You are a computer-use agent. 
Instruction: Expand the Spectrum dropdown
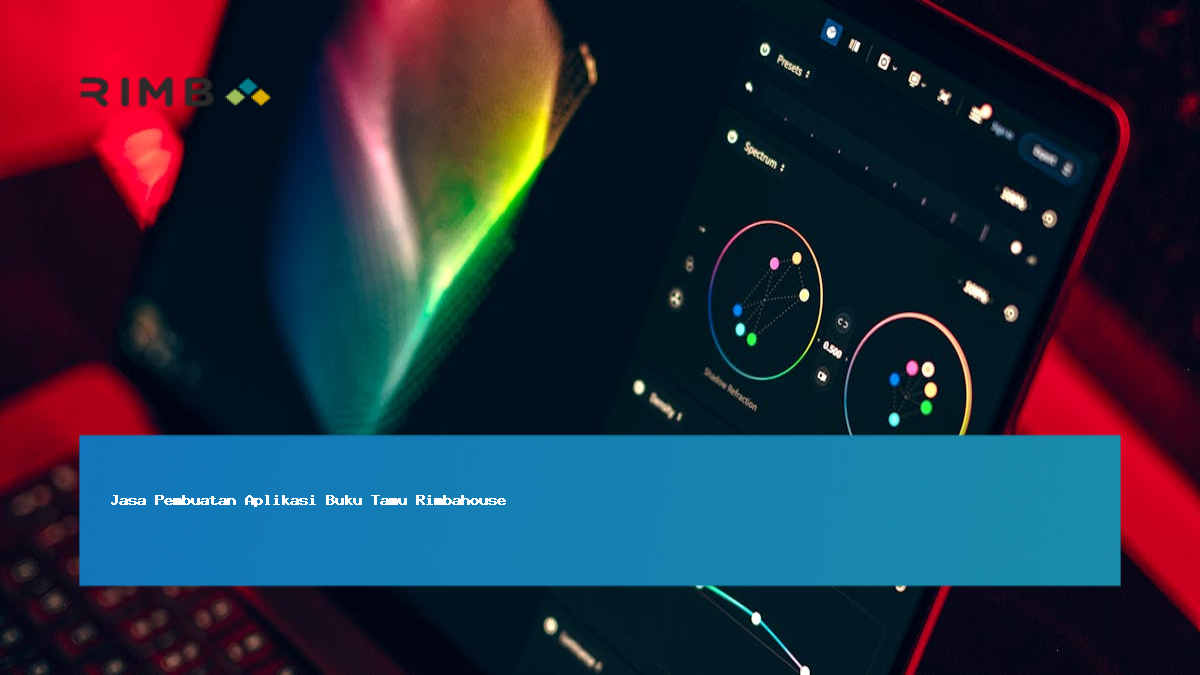(765, 156)
